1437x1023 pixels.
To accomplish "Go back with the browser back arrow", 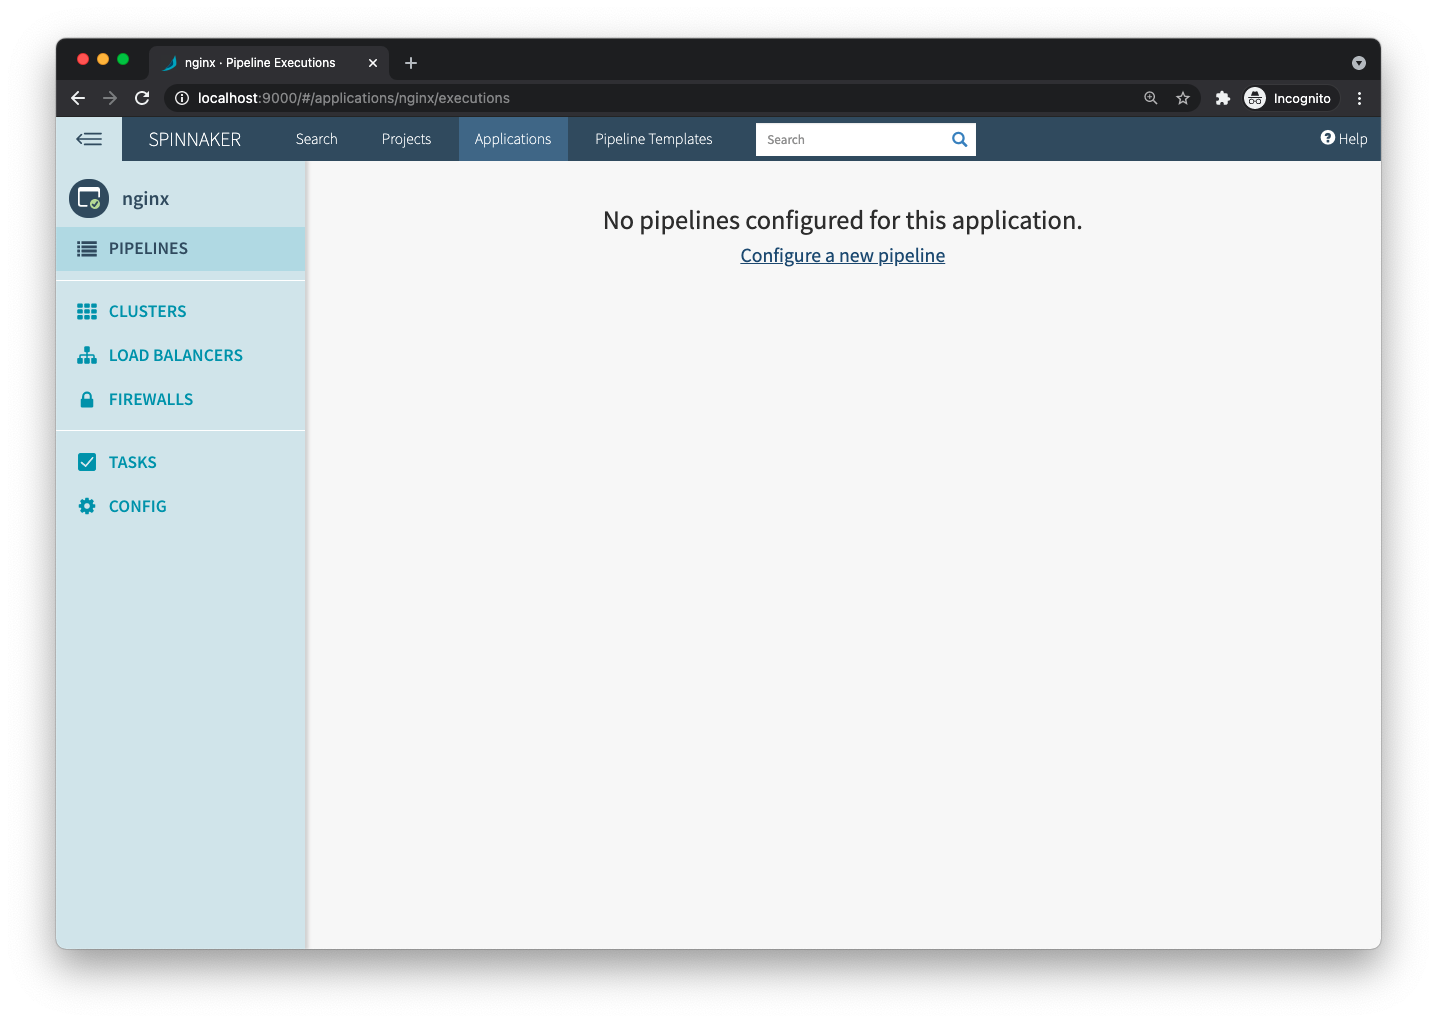I will 78,98.
